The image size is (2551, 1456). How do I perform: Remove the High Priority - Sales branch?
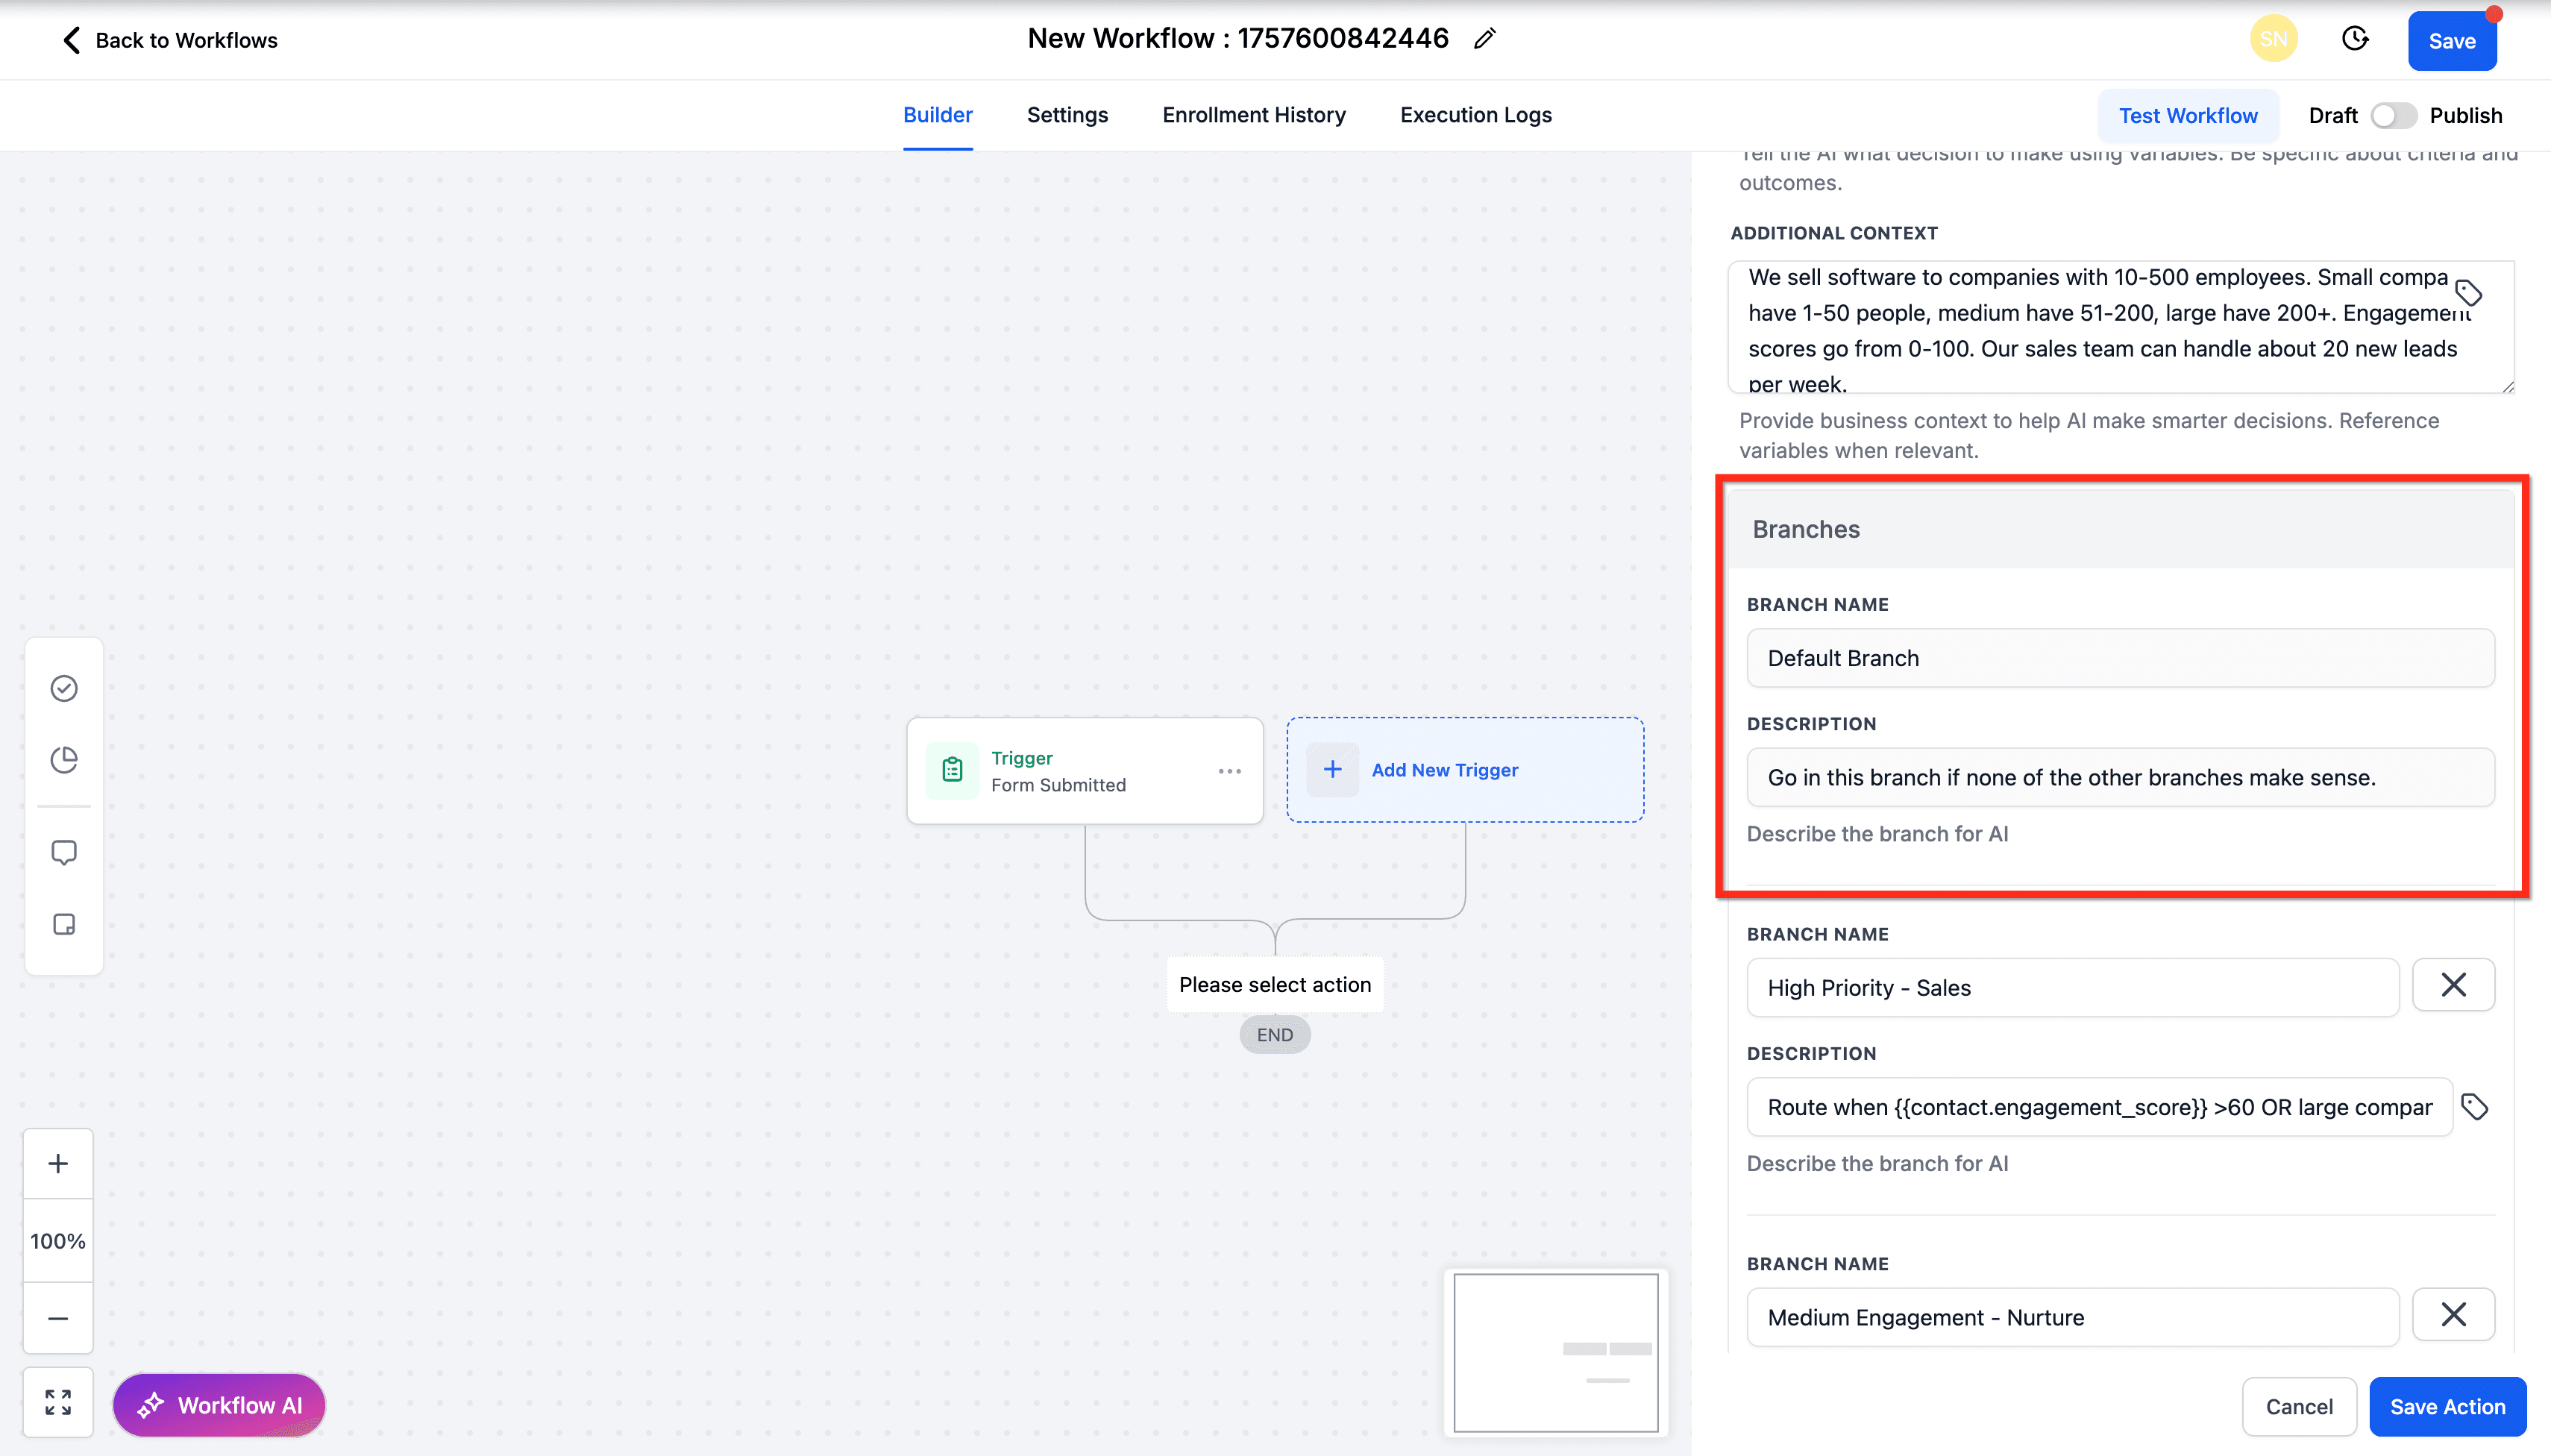tap(2453, 985)
